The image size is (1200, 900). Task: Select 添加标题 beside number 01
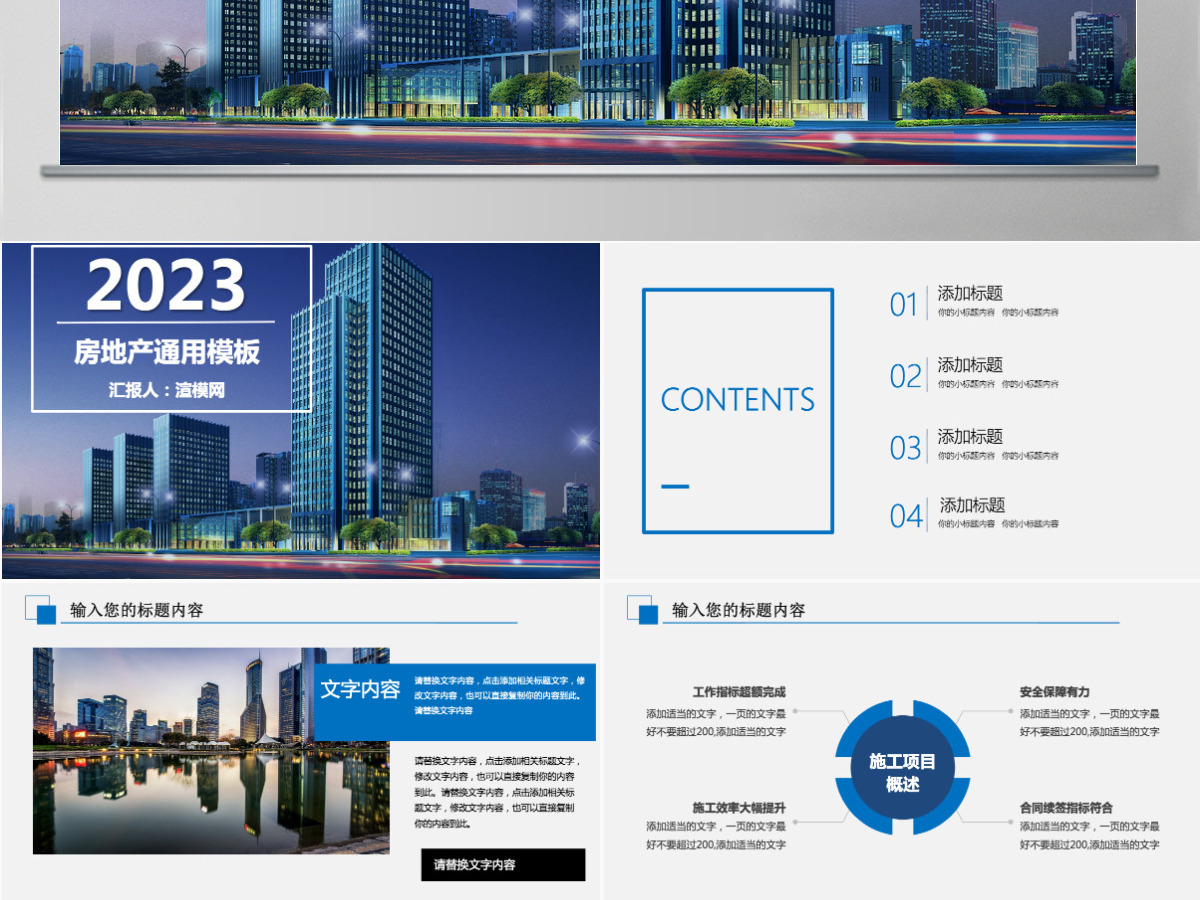point(970,294)
